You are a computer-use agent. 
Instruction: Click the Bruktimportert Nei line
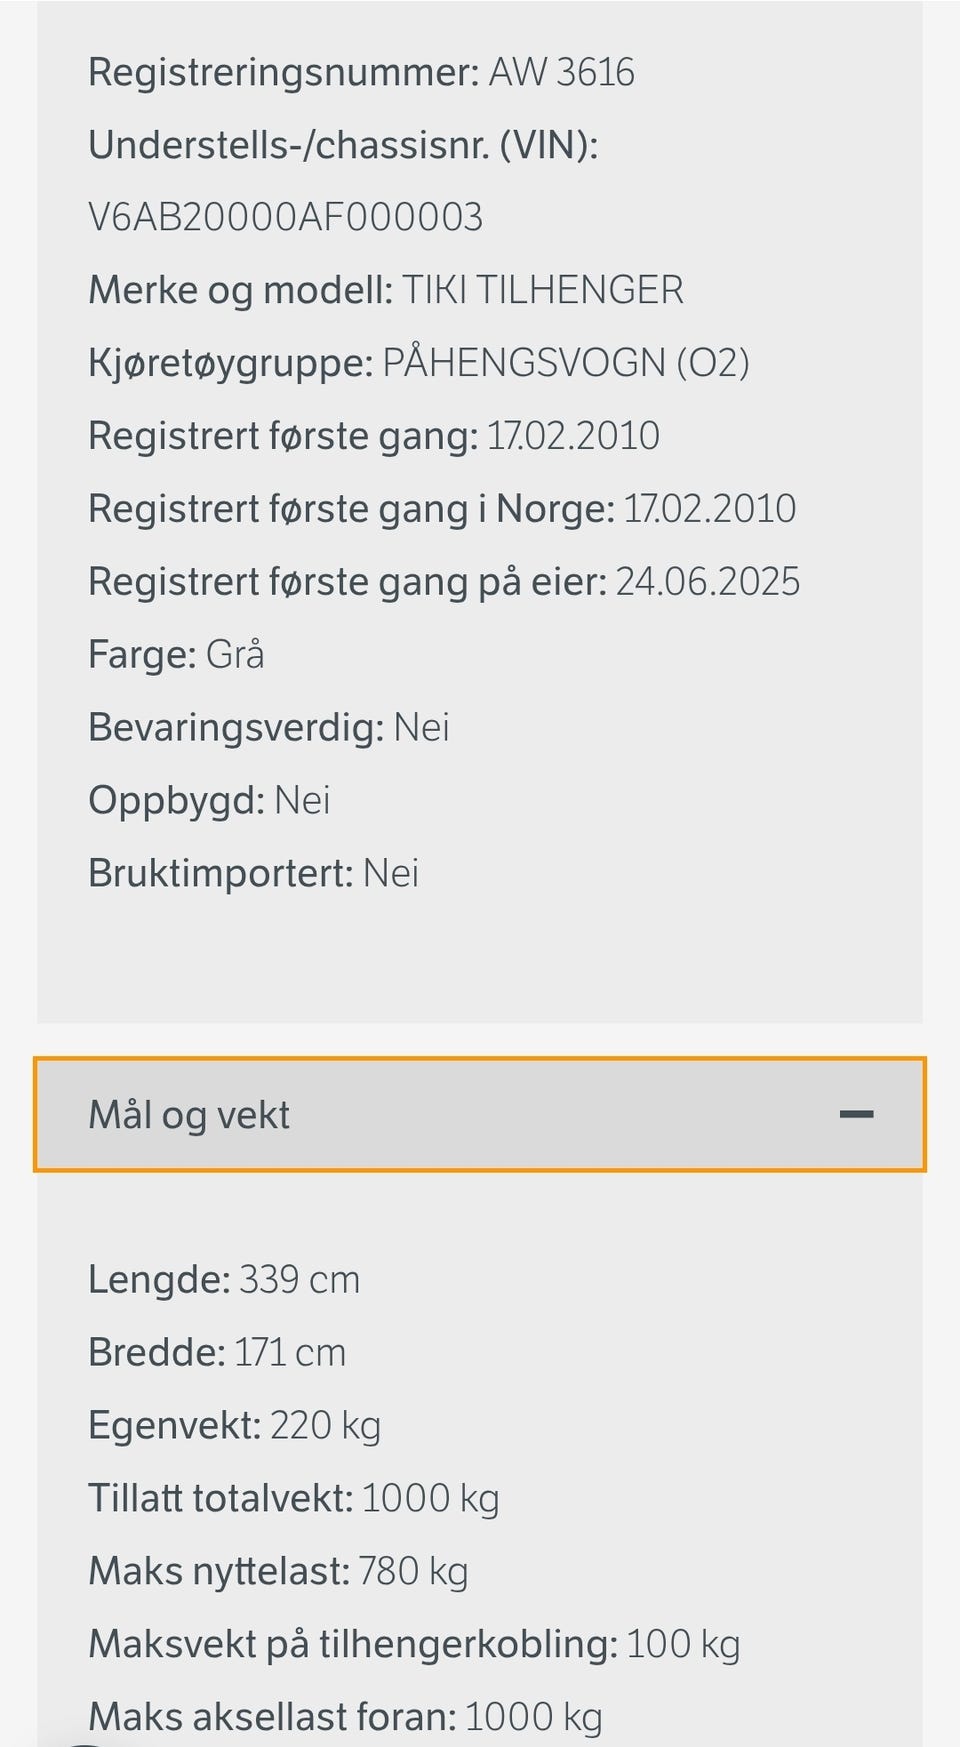pos(253,874)
